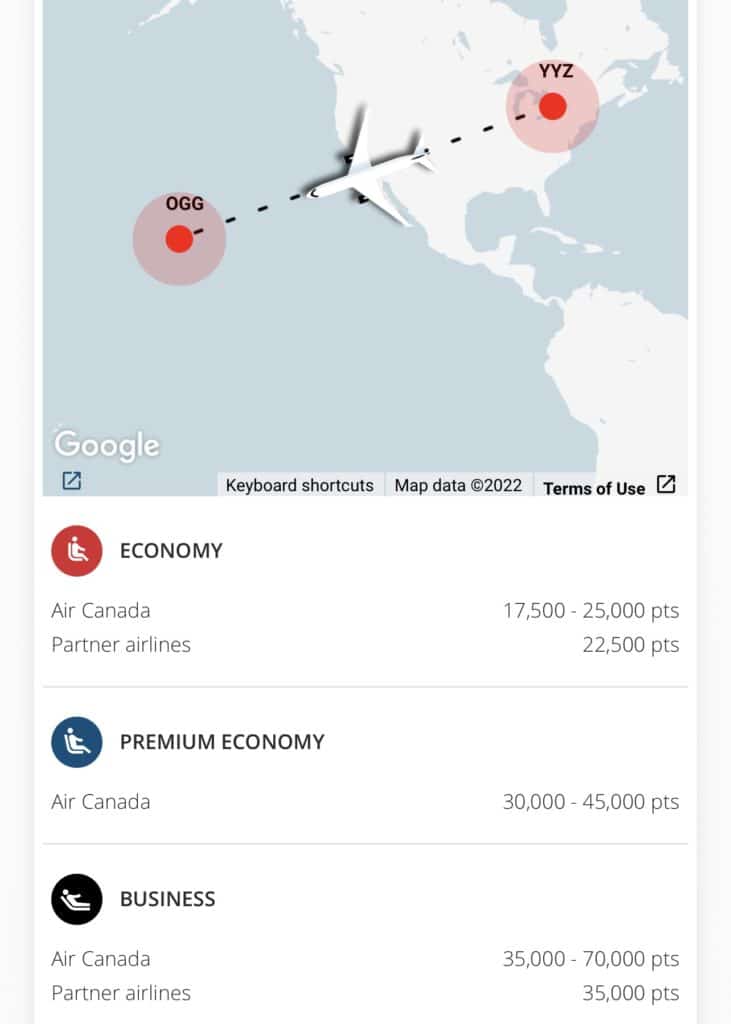This screenshot has height=1024, width=731.
Task: Click the external icon beside Terms of Use
Action: point(666,485)
